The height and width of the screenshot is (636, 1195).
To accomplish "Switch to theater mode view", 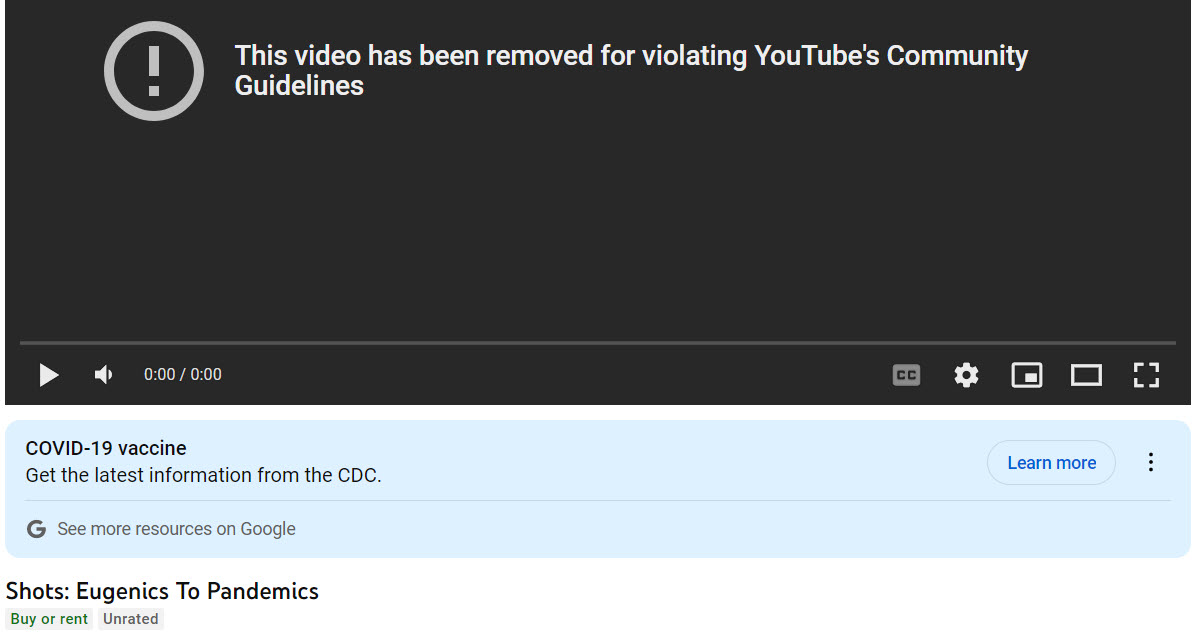I will click(x=1086, y=375).
